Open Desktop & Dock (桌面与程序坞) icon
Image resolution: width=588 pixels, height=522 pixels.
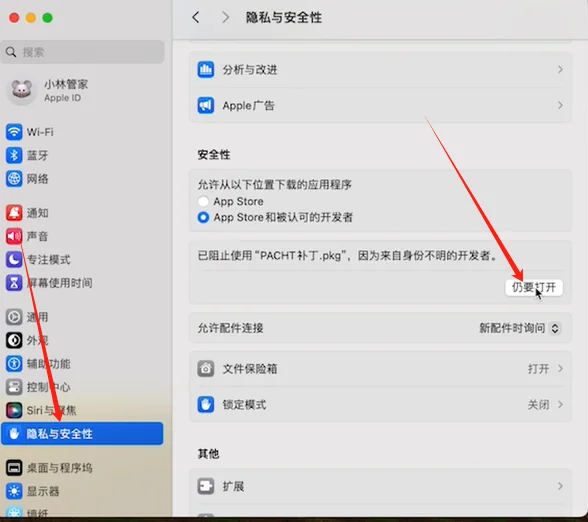(14, 468)
